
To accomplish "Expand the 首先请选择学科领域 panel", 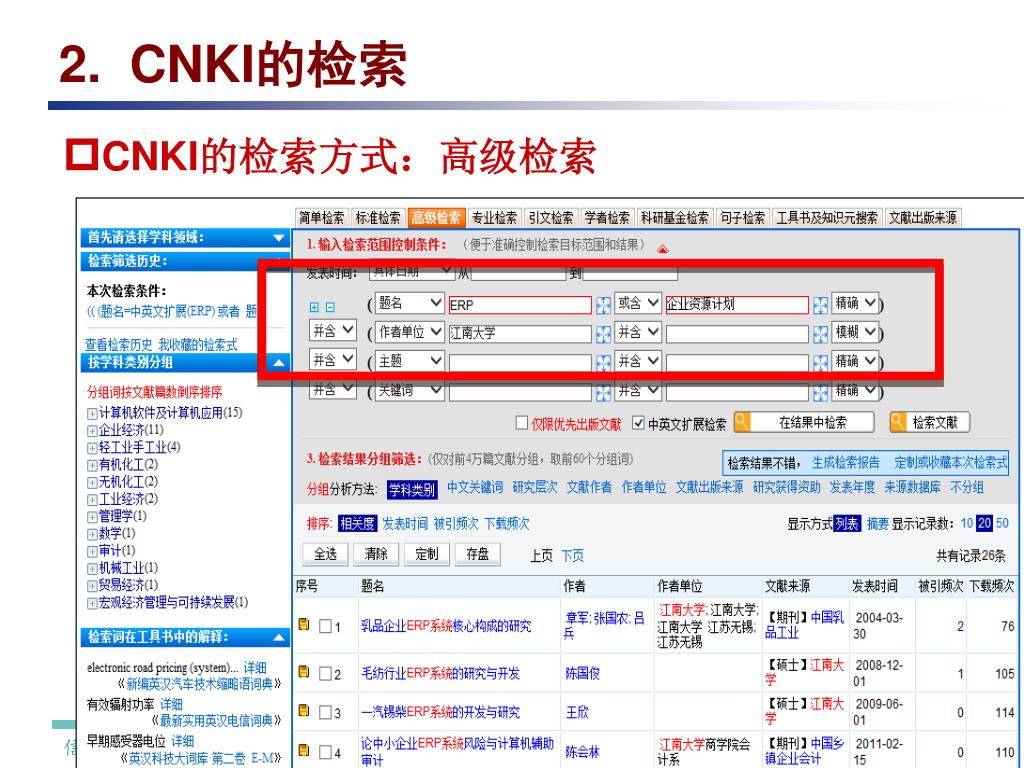I will (279, 238).
